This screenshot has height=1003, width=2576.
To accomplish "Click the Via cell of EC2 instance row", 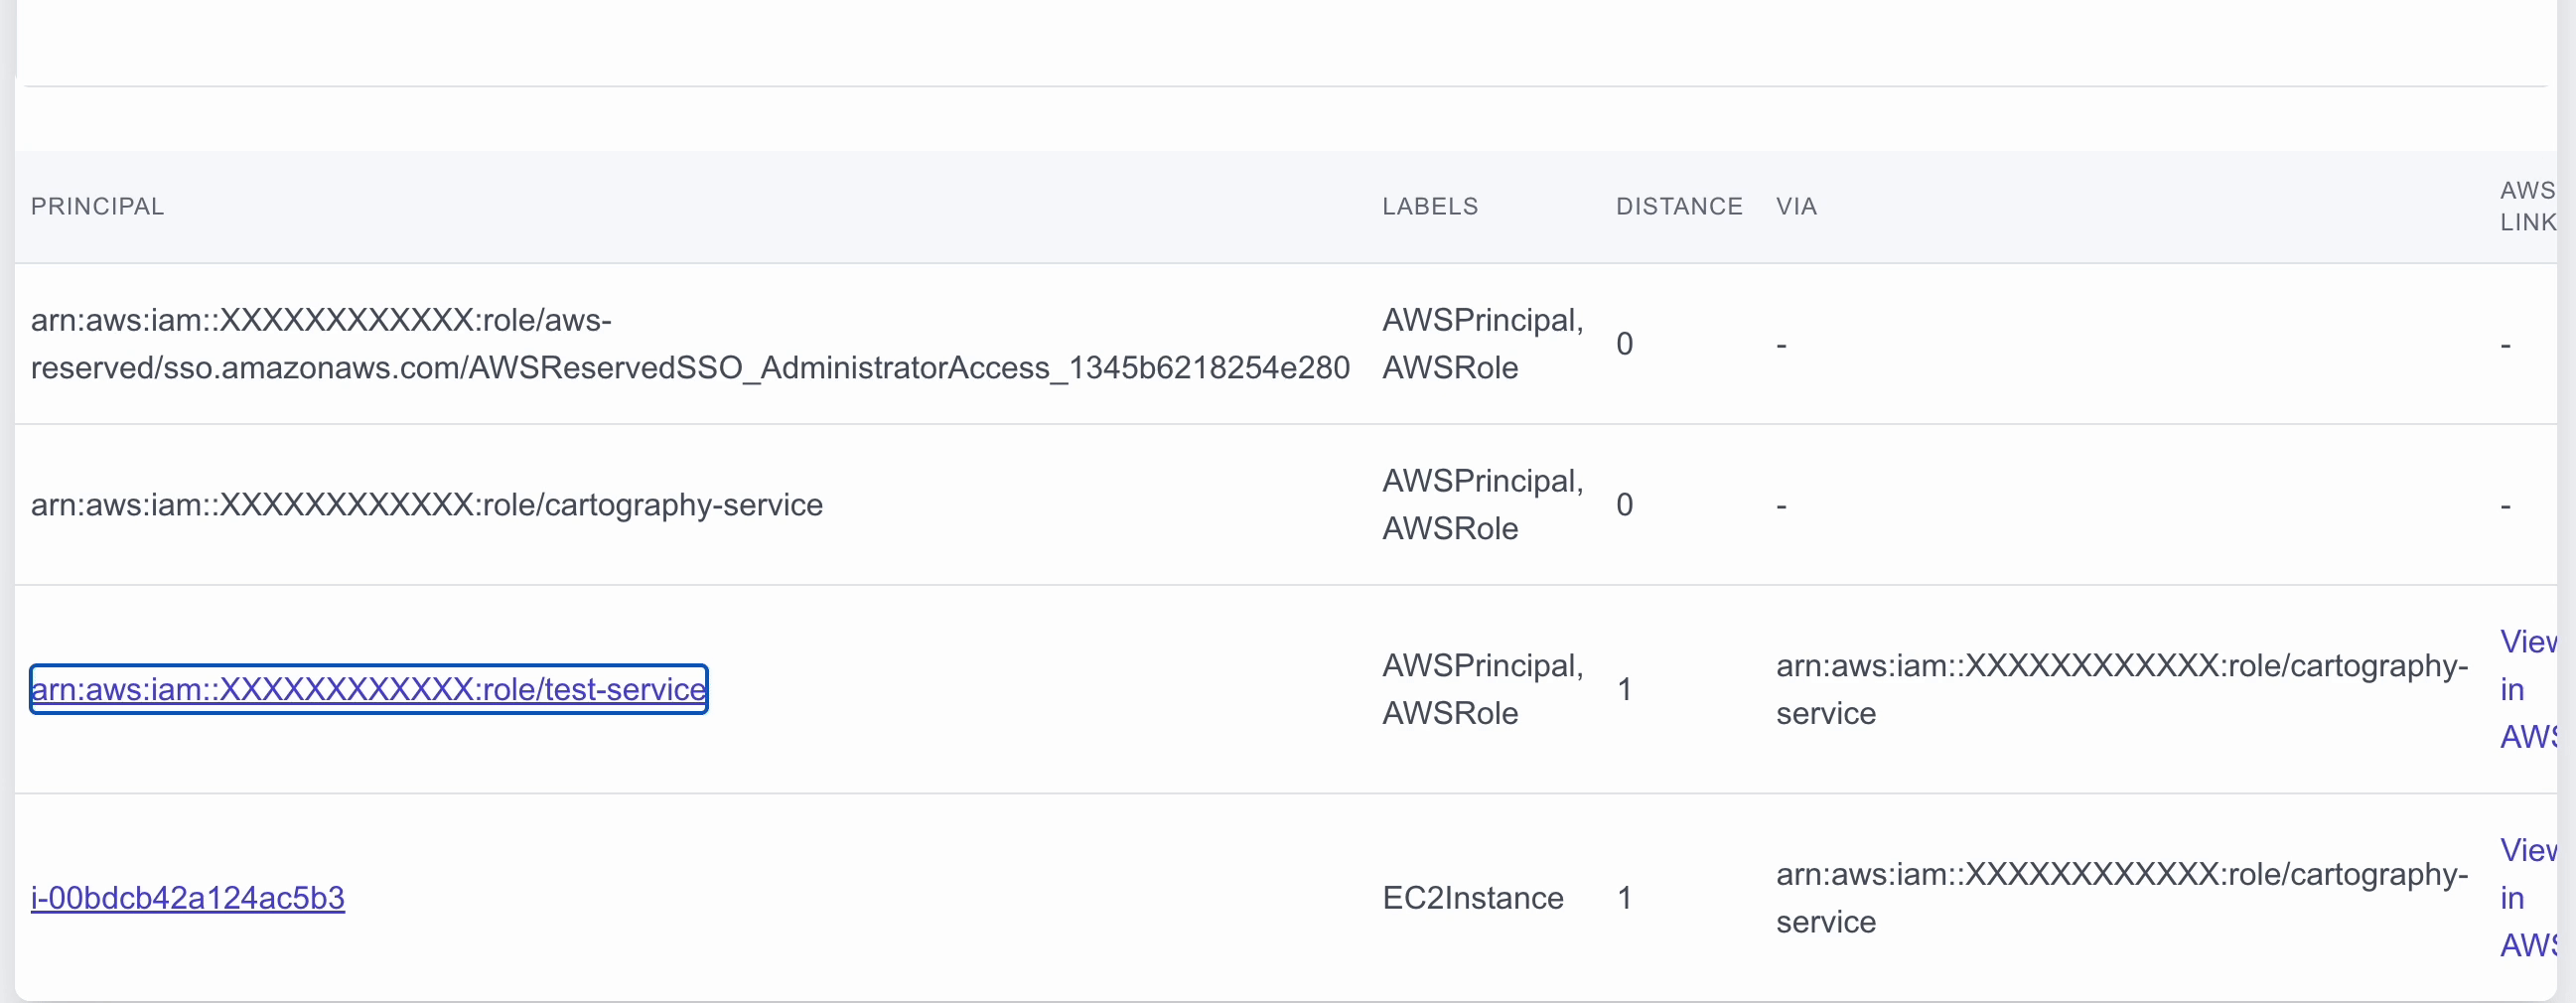I will point(2120,898).
